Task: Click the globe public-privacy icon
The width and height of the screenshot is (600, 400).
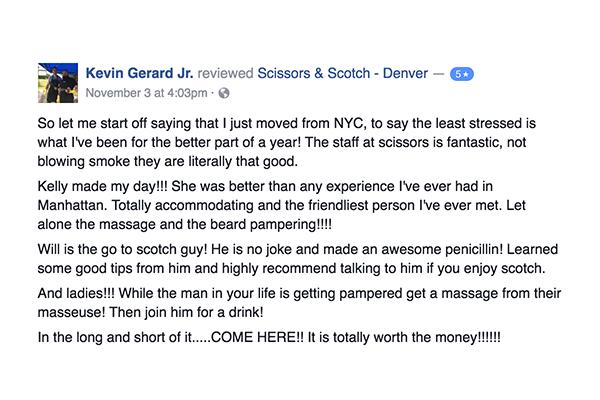Action: (x=224, y=93)
